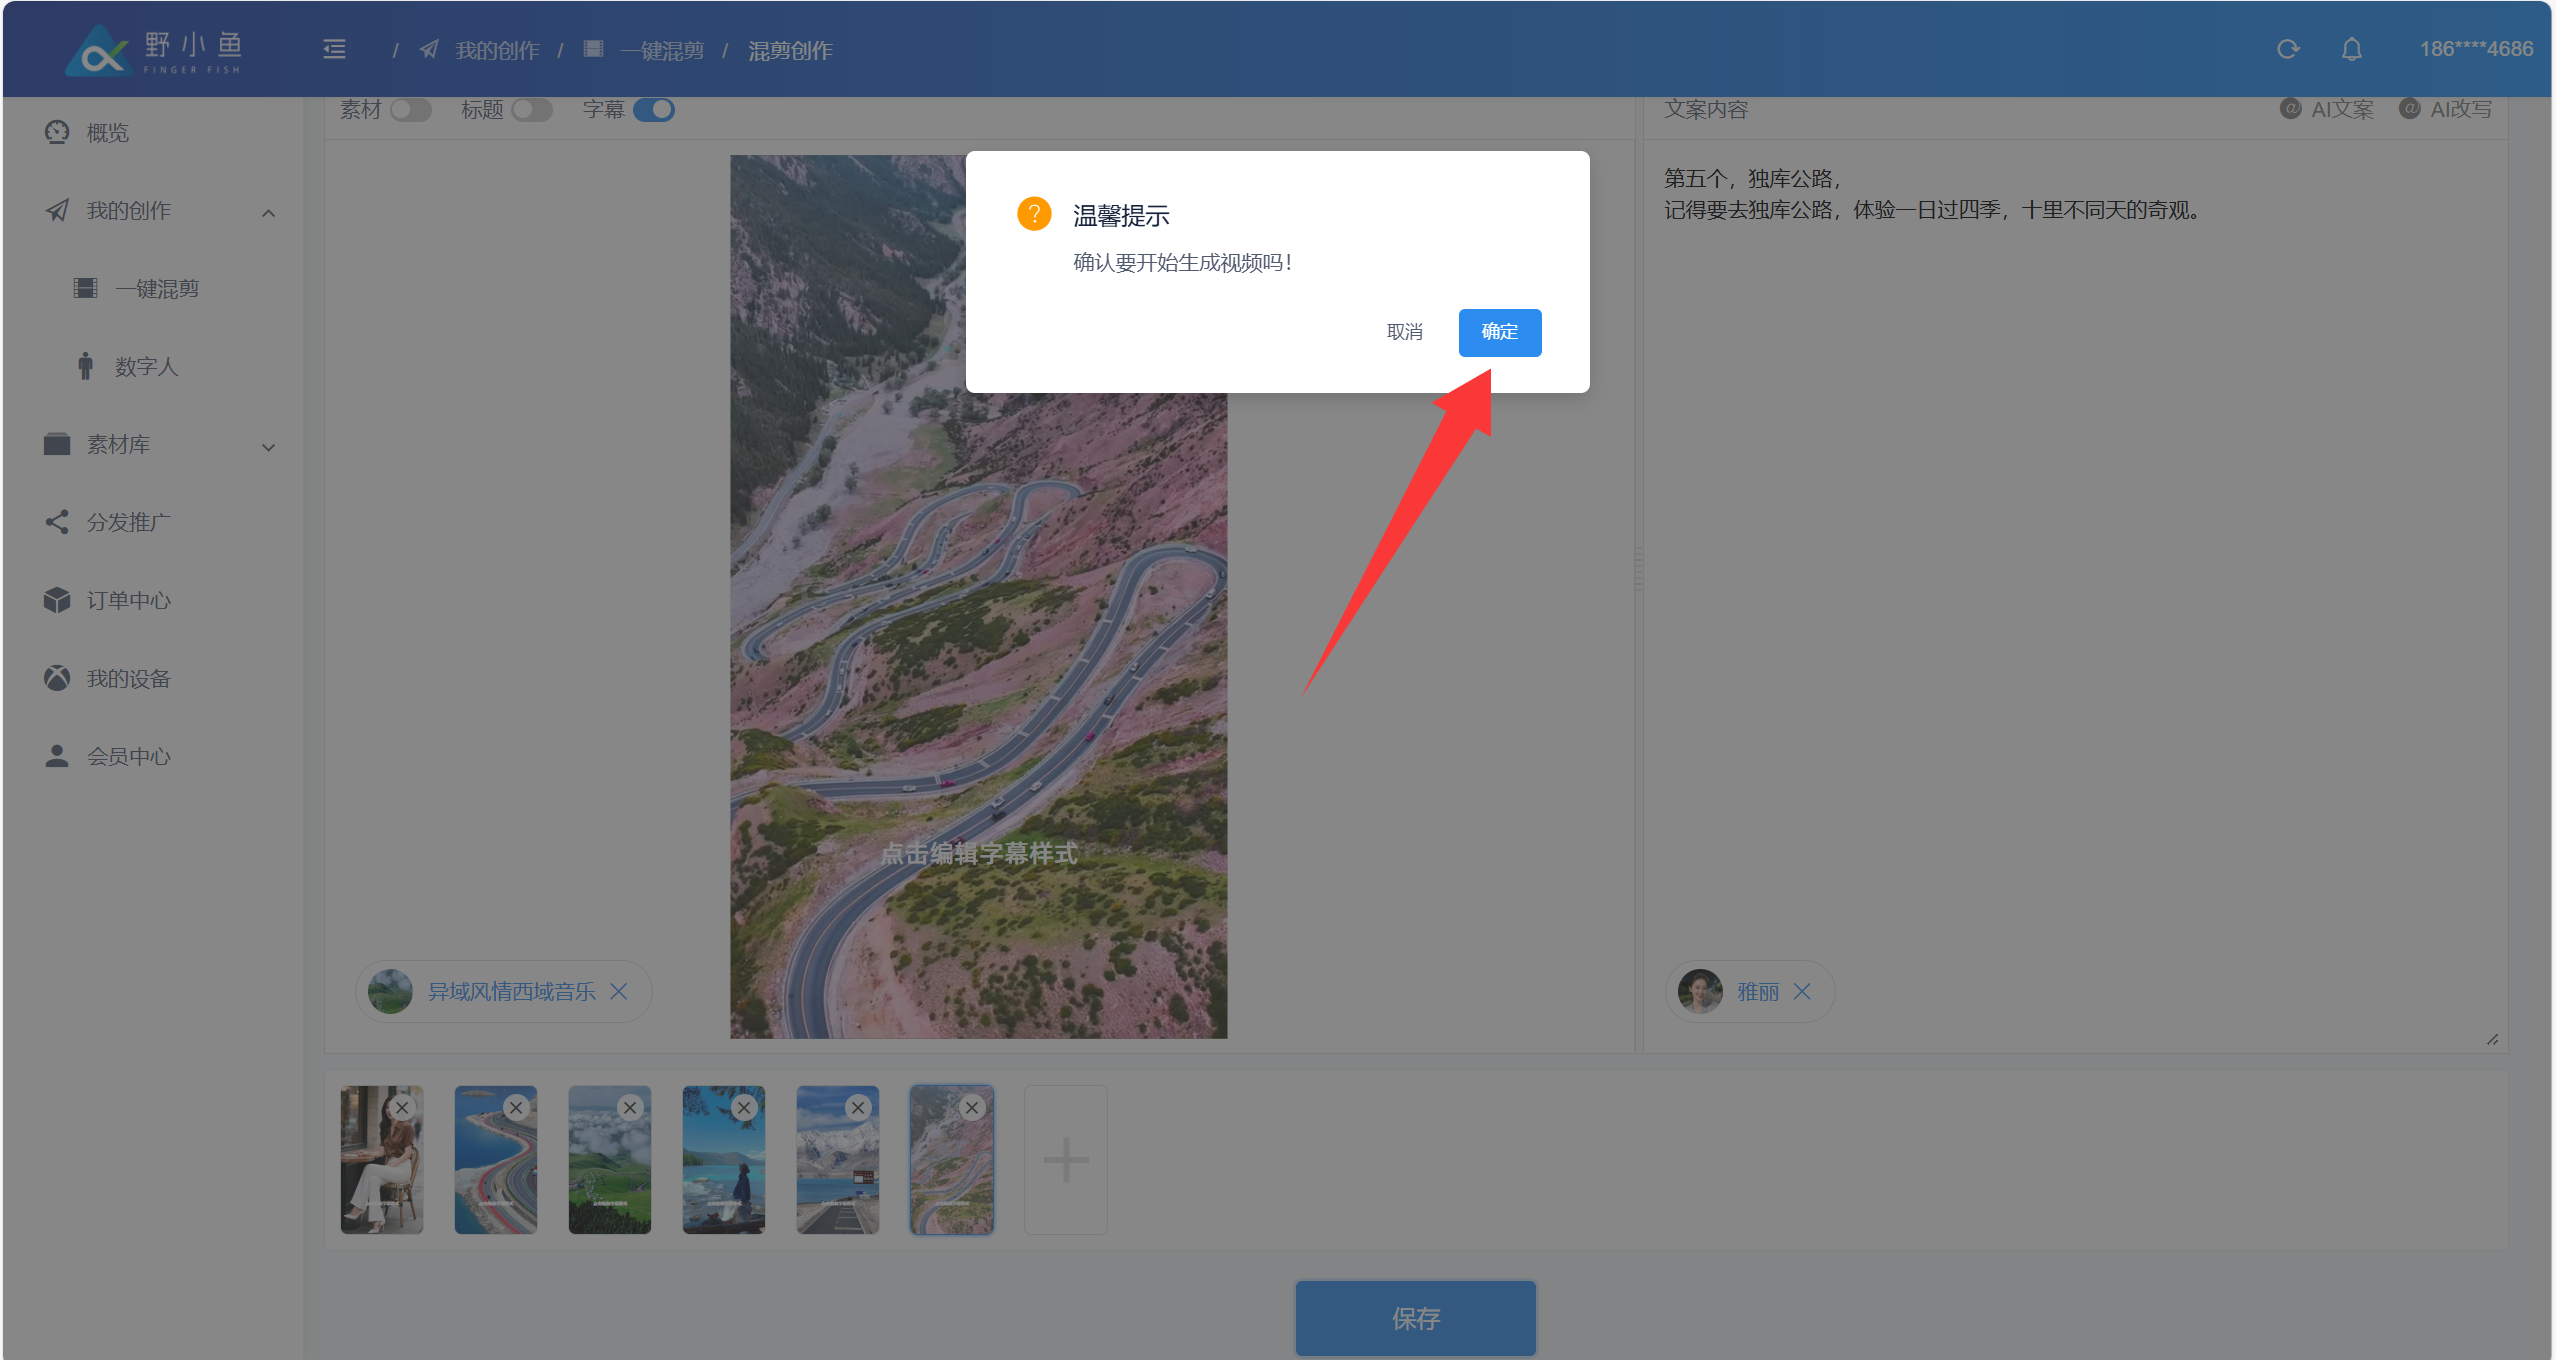Open the account menu 186****4686
Image resolution: width=2556 pixels, height=1360 pixels.
coord(2475,49)
